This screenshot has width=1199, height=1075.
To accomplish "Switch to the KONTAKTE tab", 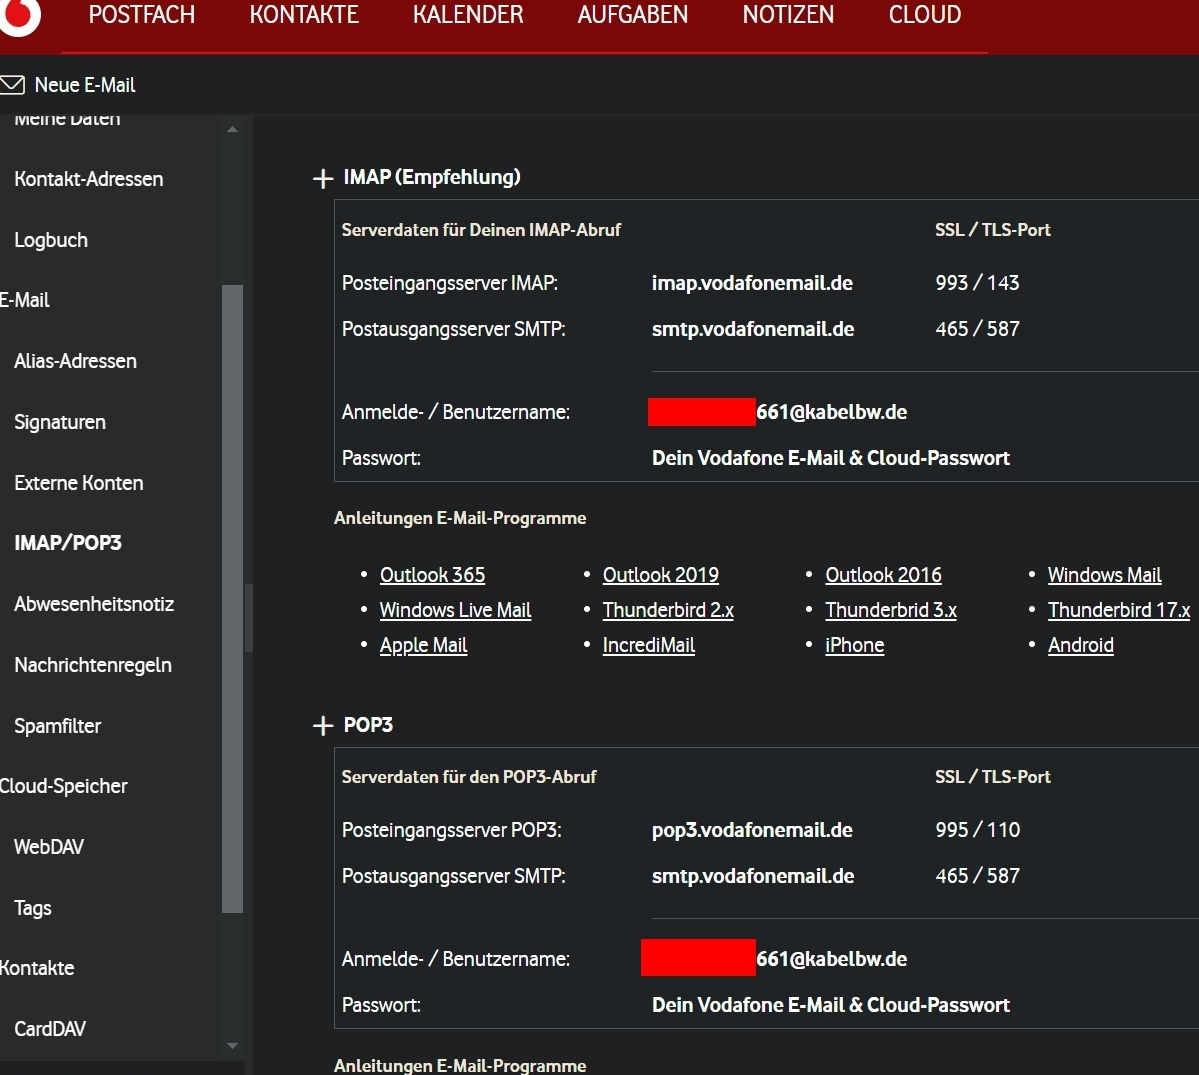I will pyautogui.click(x=304, y=15).
